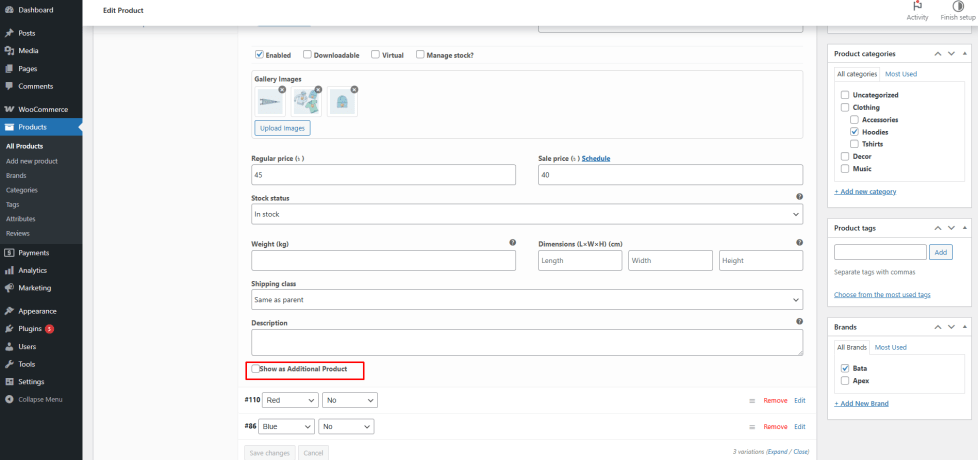Viewport: 978px width, 460px height.
Task: Click the Plugins sidebar icon
Action: [9, 328]
